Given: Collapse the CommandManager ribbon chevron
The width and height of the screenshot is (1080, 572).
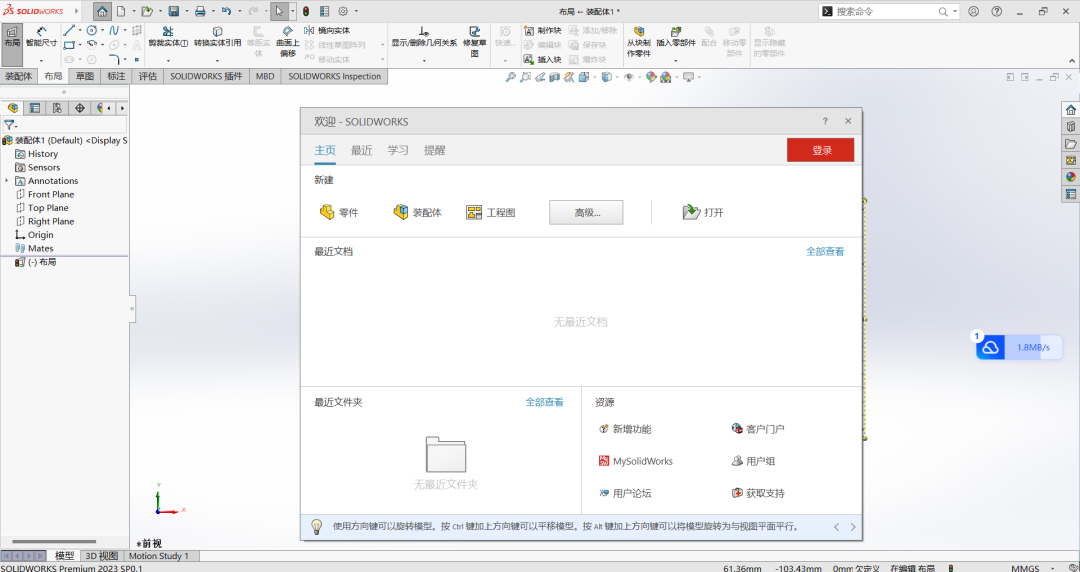Looking at the screenshot, I should [1072, 61].
